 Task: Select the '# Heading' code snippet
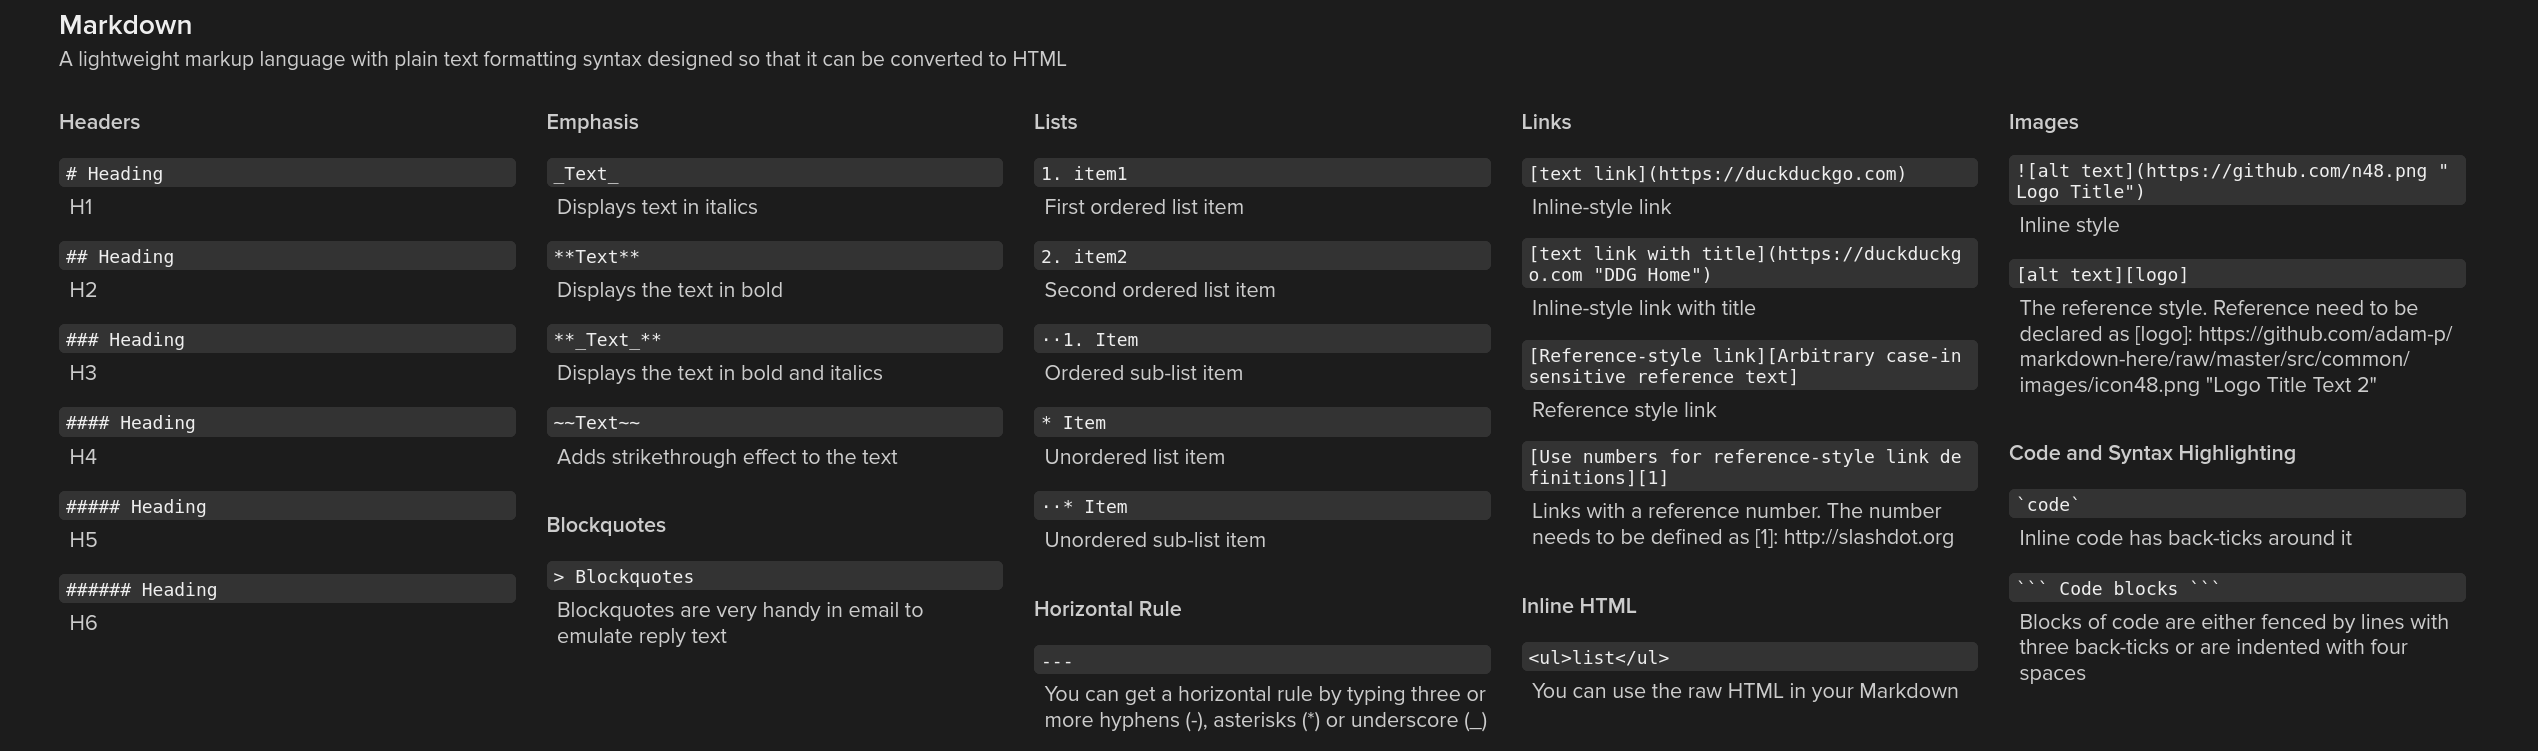point(287,173)
